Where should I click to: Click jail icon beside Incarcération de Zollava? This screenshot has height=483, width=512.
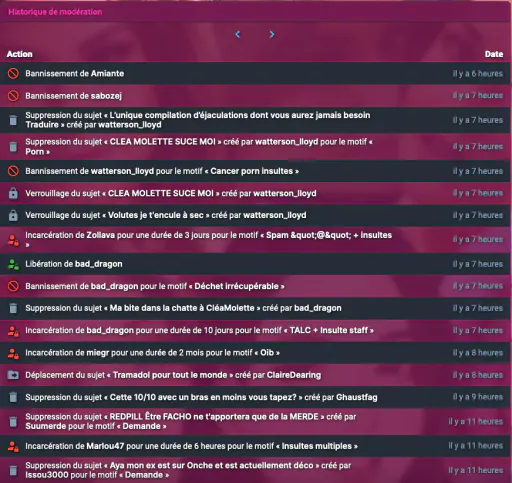tap(13, 240)
